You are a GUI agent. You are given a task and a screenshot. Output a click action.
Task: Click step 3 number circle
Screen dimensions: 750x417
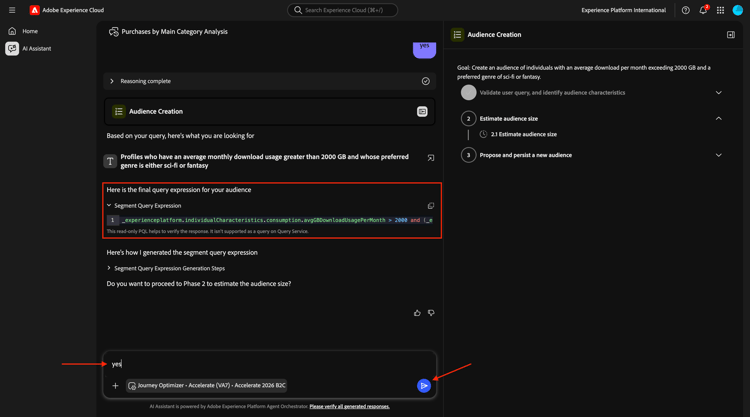pos(468,155)
